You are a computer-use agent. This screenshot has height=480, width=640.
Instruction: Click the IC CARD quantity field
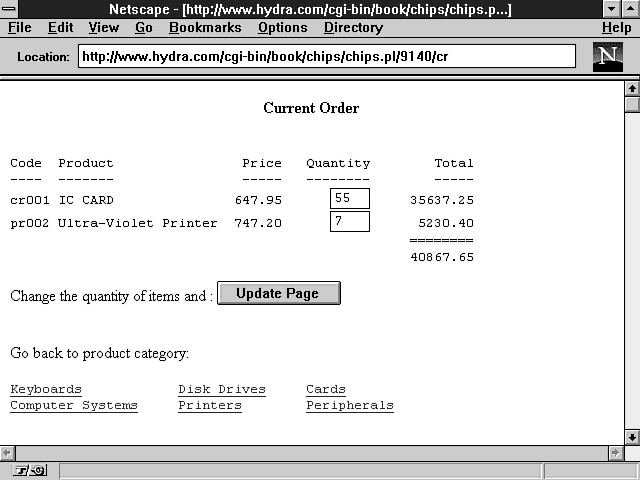point(349,199)
